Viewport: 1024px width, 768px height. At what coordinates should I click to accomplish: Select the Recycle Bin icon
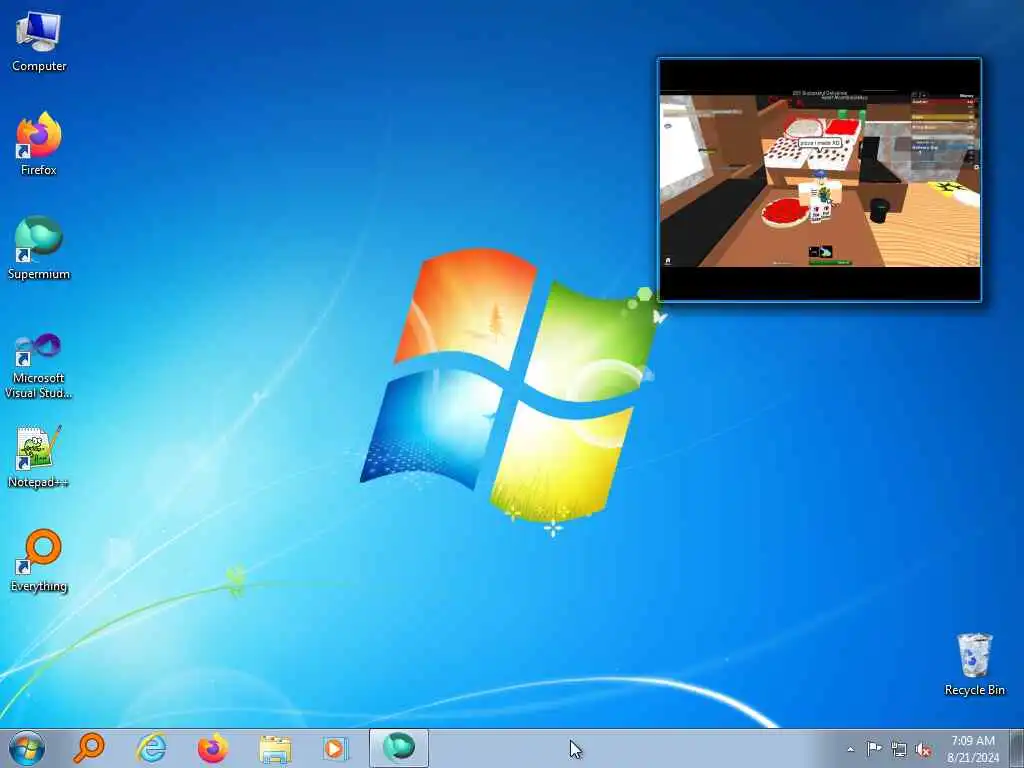[x=974, y=664]
